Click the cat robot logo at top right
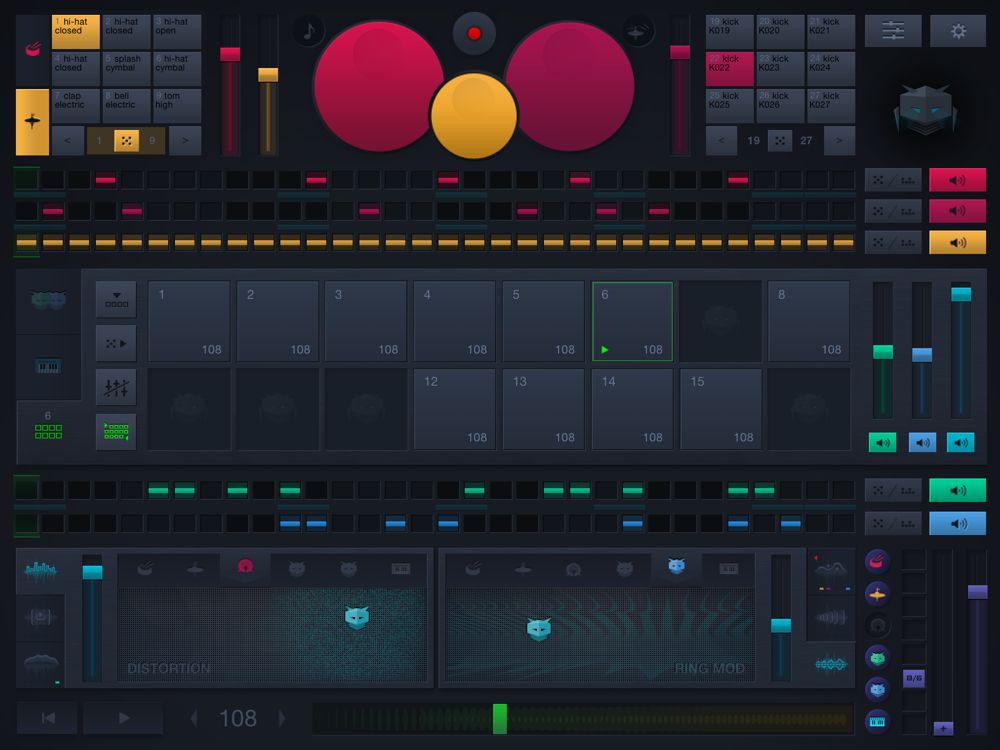 [x=925, y=110]
